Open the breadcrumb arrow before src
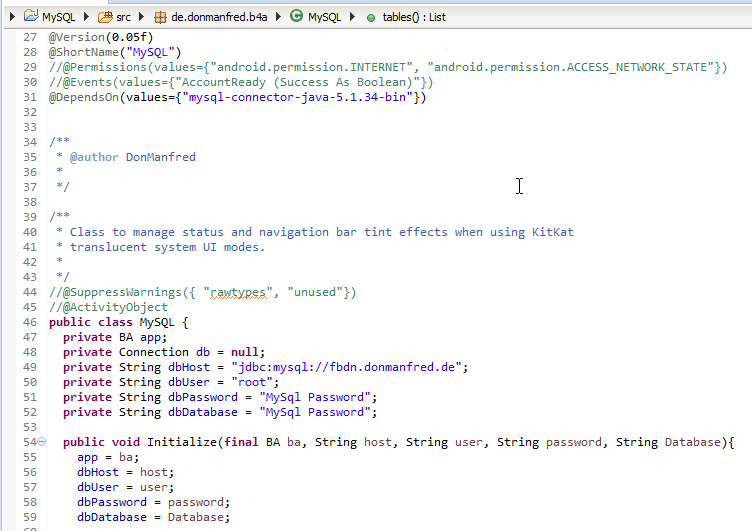Viewport: 752px width, 531px height. coord(88,17)
